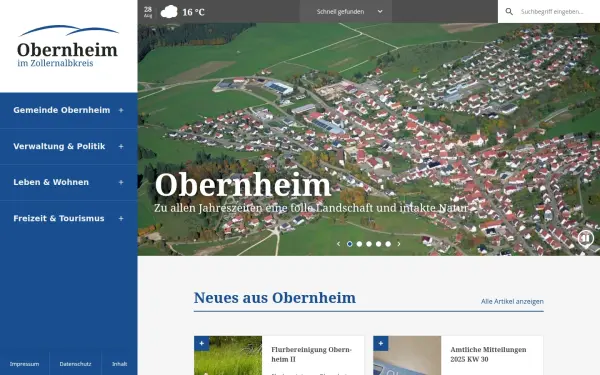600x375 pixels.
Task: Select the first slideshow dot
Action: (350, 244)
